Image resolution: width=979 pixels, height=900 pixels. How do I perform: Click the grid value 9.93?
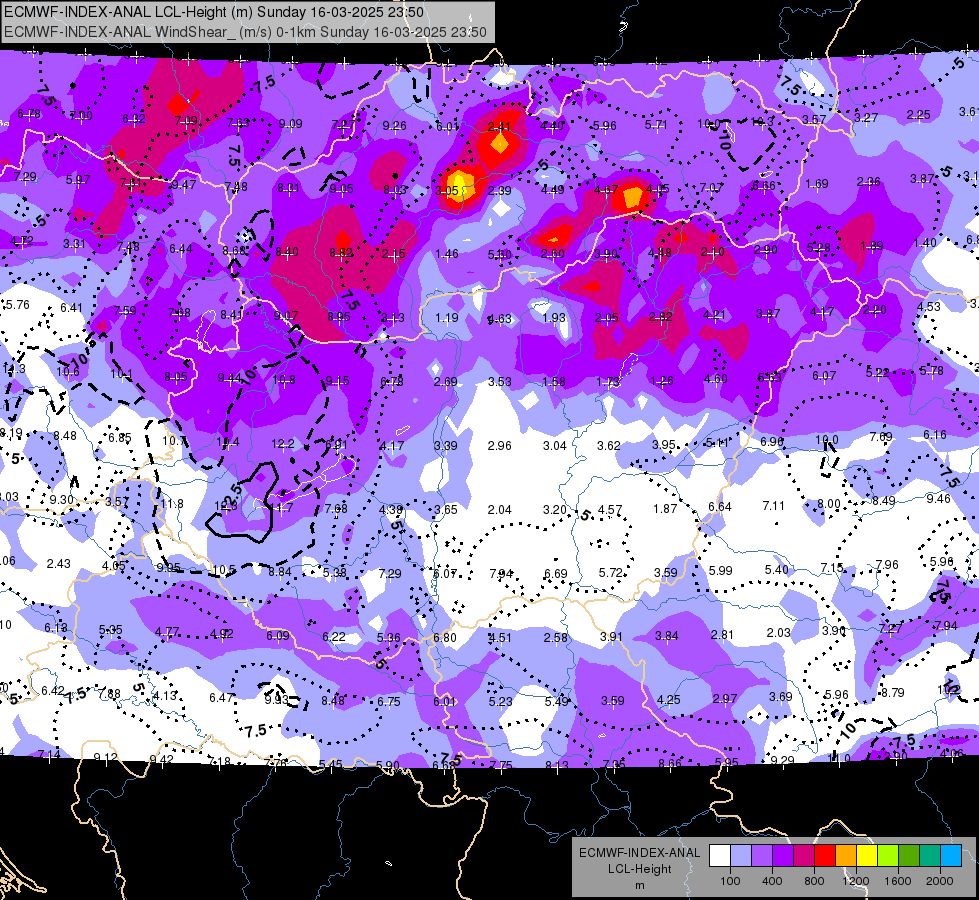pyautogui.click(x=277, y=700)
